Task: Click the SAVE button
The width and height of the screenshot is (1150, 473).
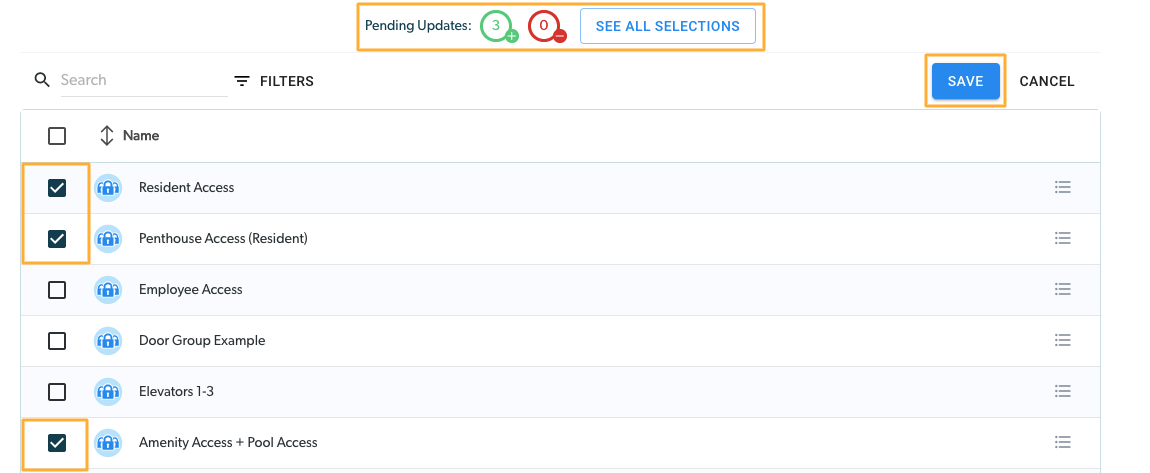Action: click(x=965, y=81)
